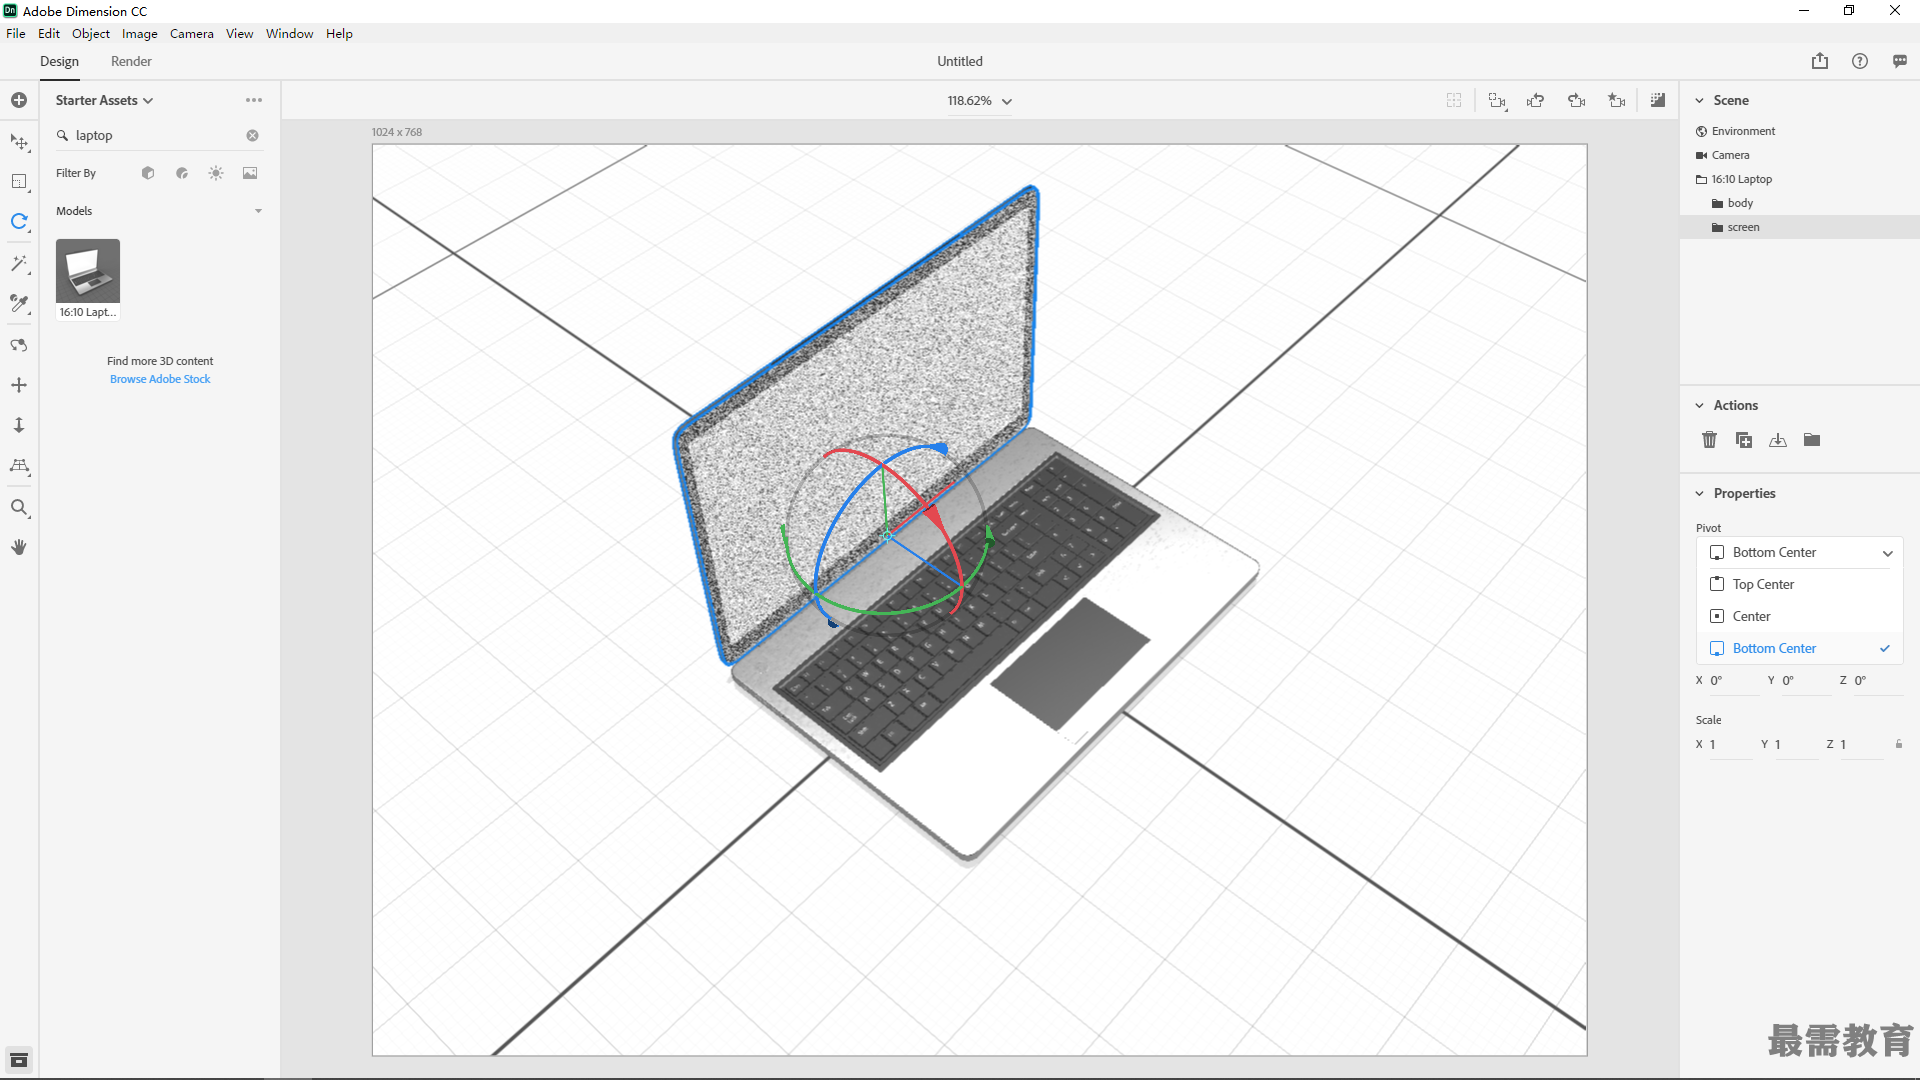The height and width of the screenshot is (1080, 1920).
Task: Open the Camera menu
Action: tap(192, 34)
